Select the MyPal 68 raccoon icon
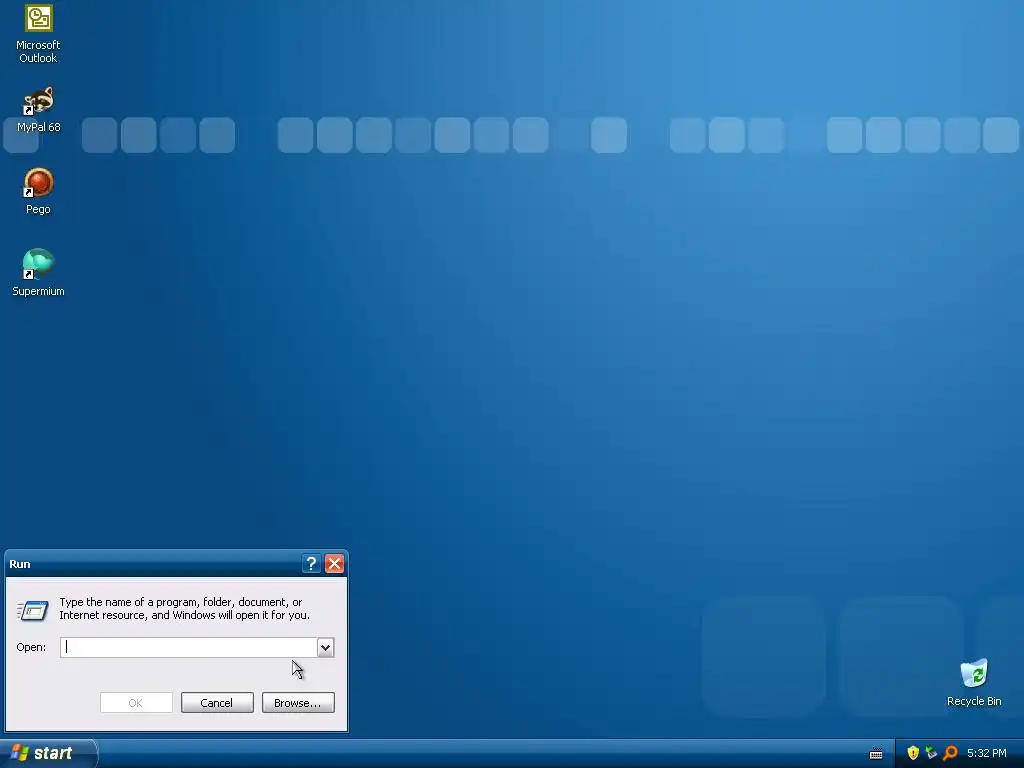1024x768 pixels. pos(39,101)
